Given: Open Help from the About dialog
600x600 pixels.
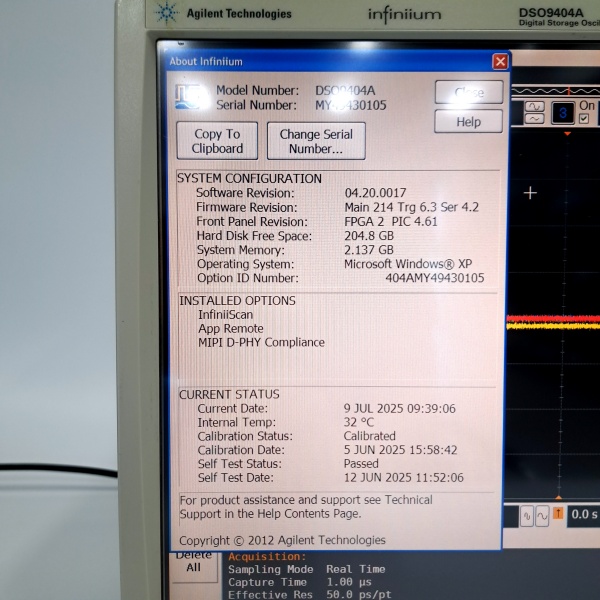Looking at the screenshot, I should (468, 122).
